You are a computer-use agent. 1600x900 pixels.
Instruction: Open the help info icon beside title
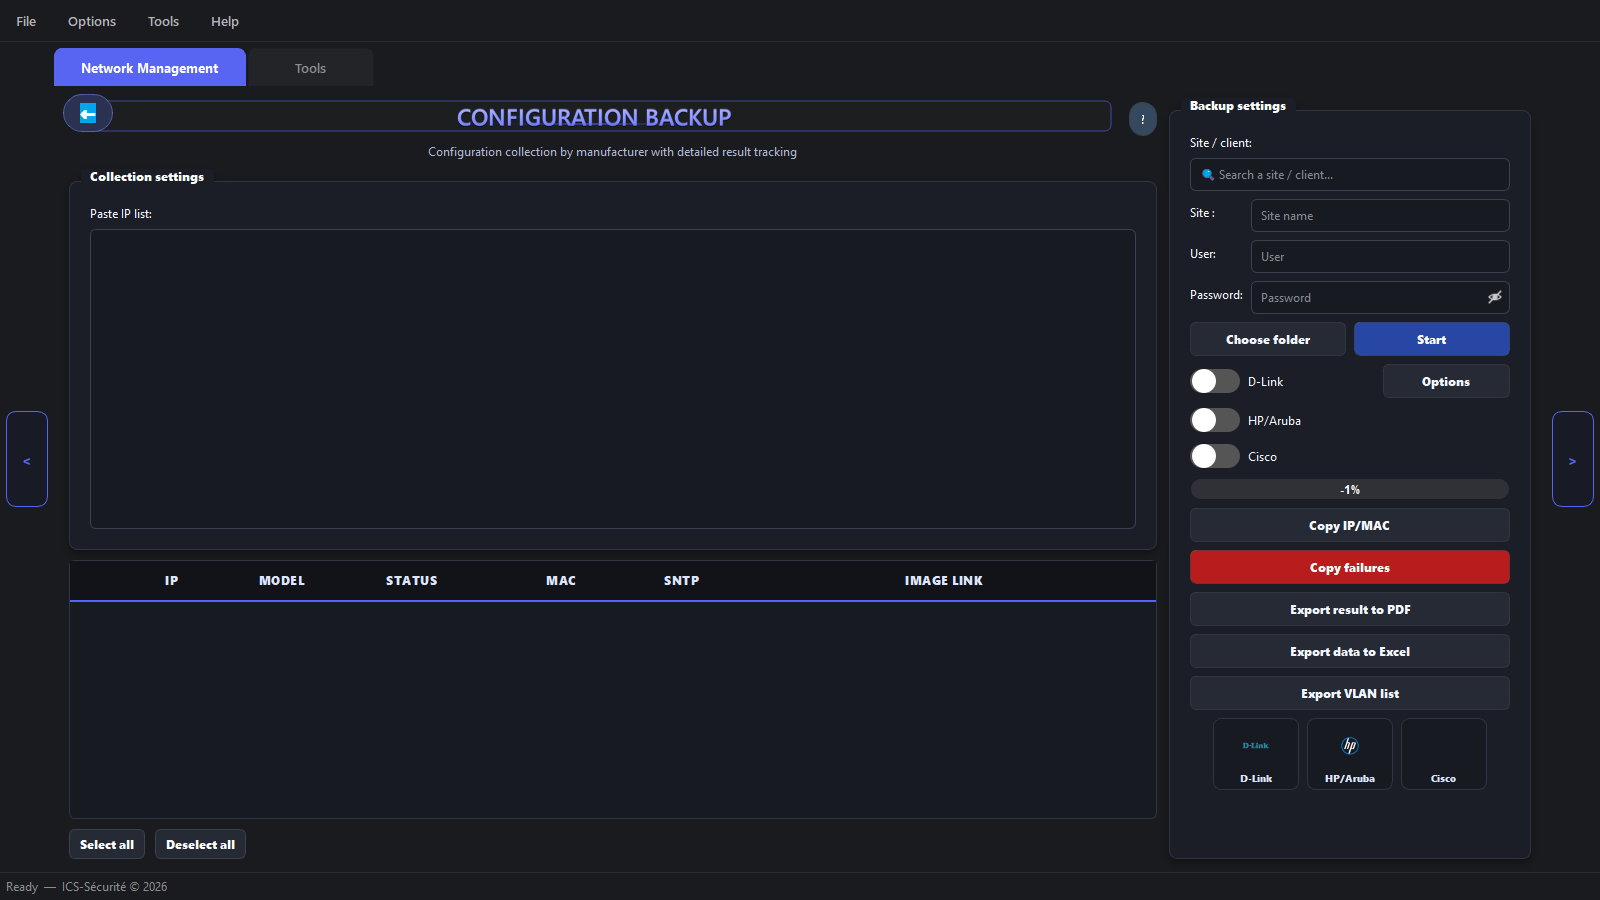(1143, 119)
